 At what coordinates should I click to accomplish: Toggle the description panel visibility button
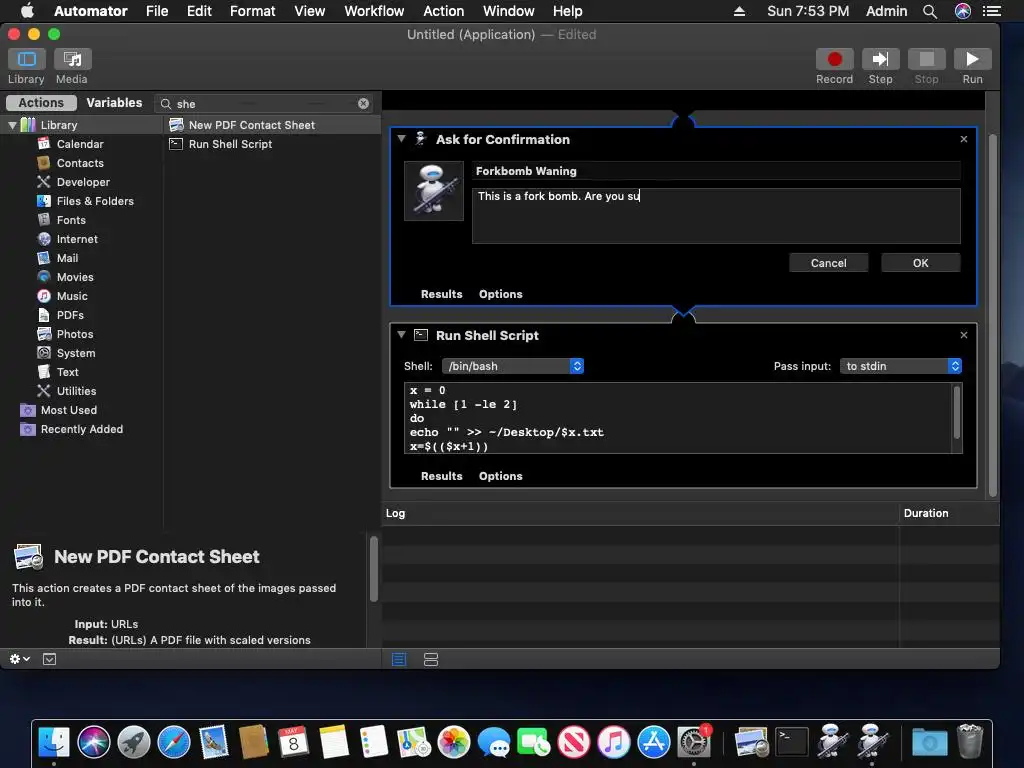(x=50, y=659)
